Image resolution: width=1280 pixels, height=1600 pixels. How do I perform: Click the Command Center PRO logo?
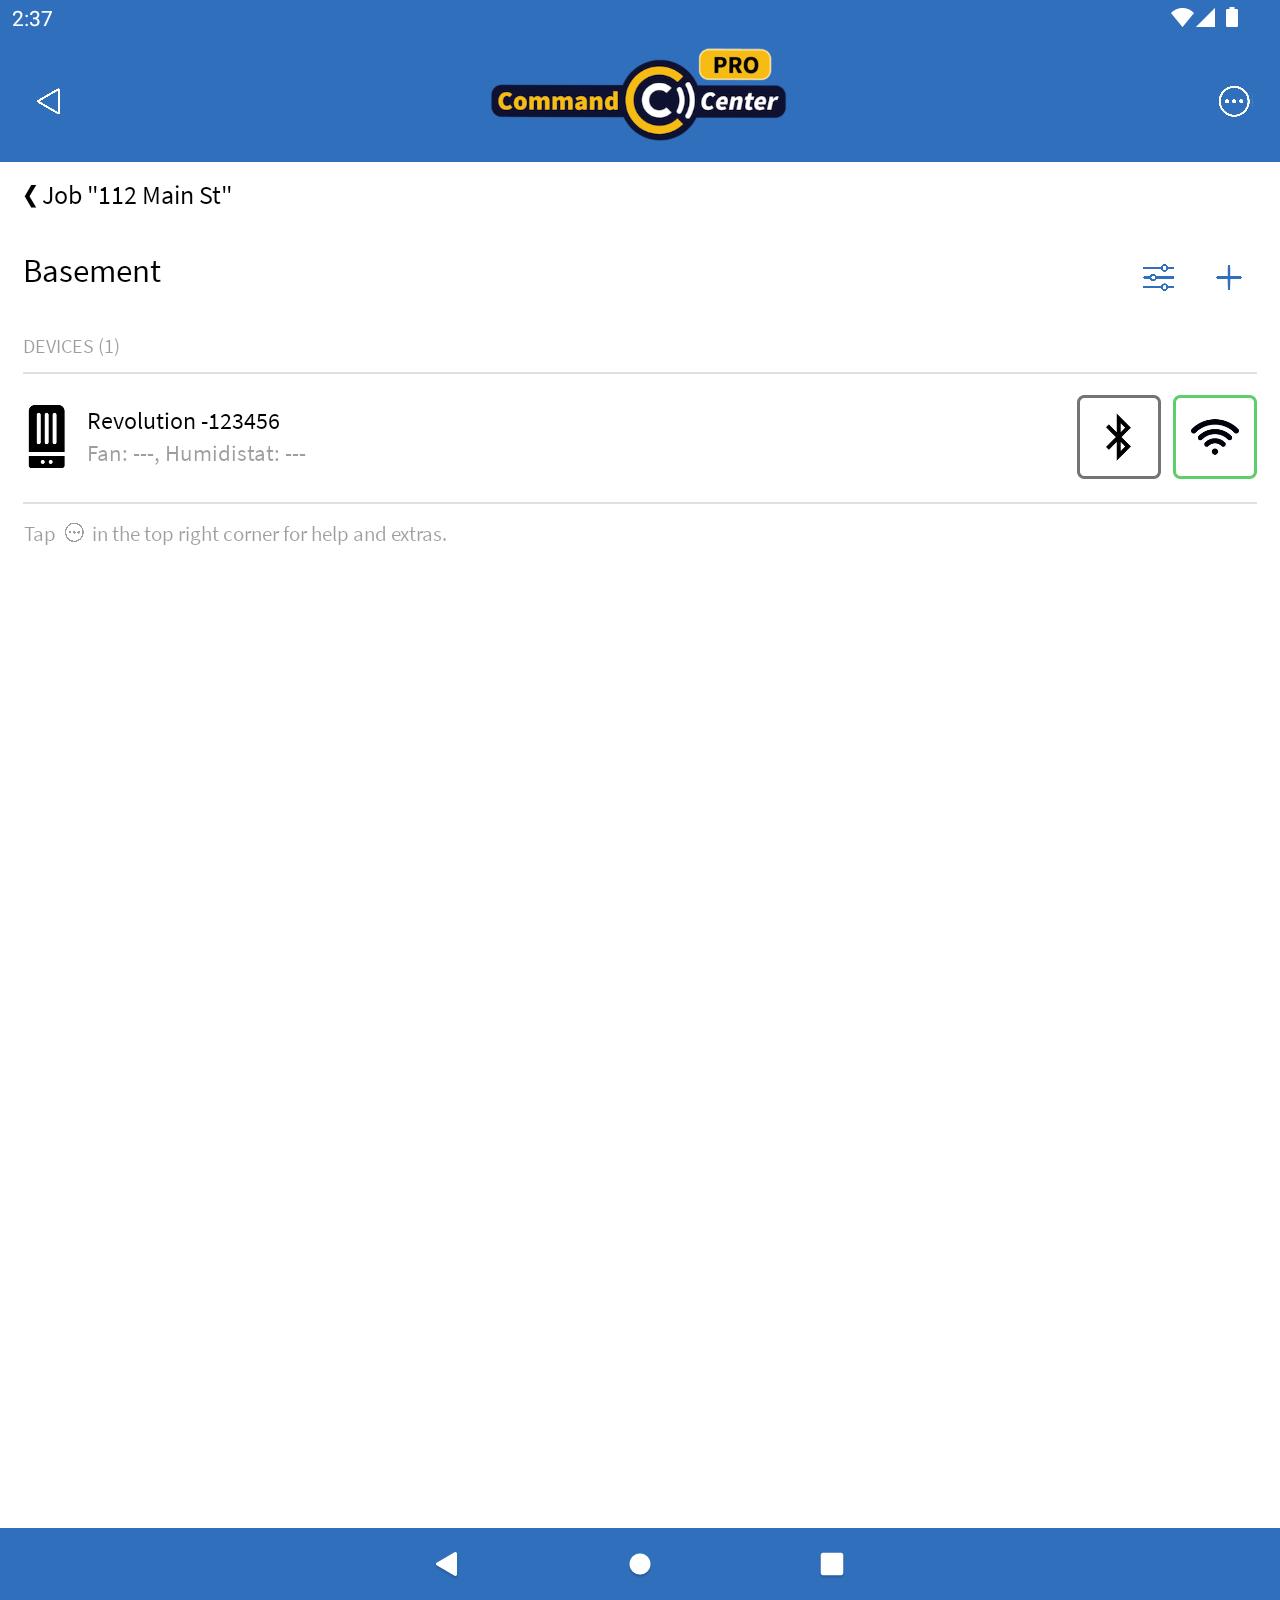[x=639, y=95]
